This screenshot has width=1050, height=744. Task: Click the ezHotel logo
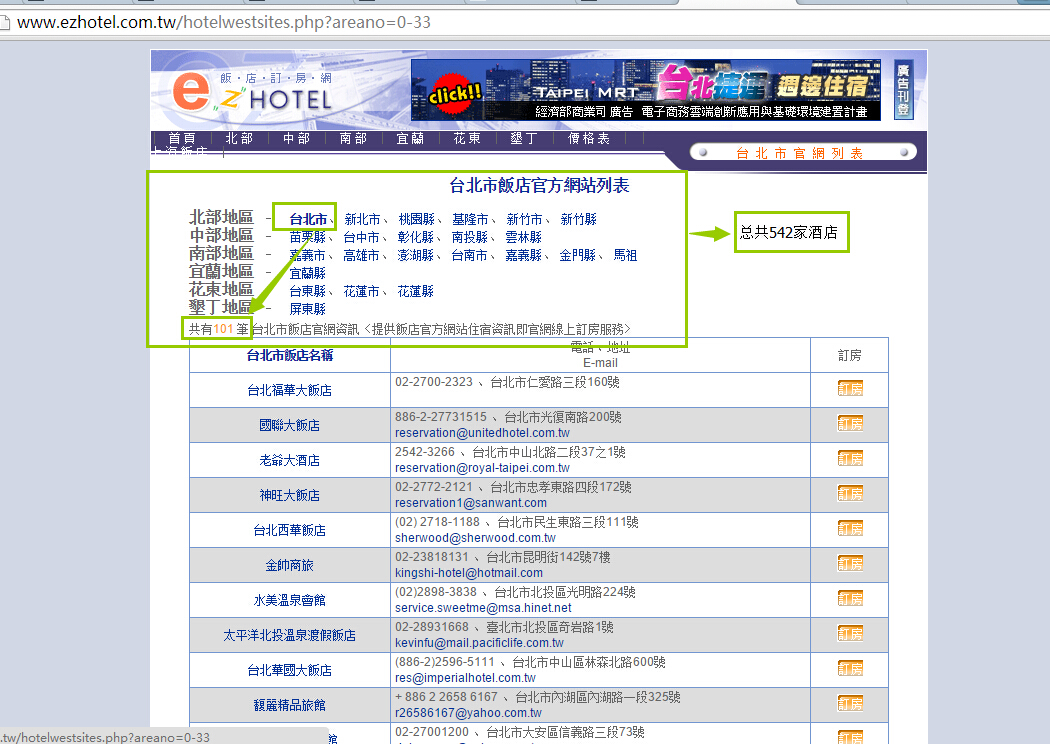(x=252, y=92)
